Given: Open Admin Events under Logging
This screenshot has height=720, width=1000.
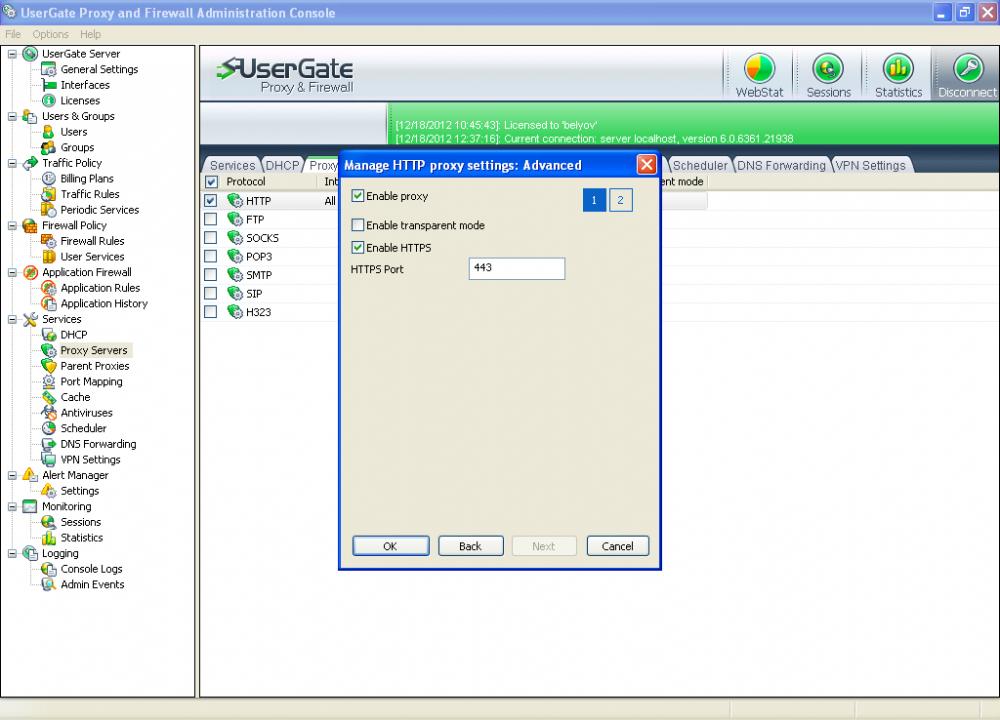Looking at the screenshot, I should [x=92, y=584].
